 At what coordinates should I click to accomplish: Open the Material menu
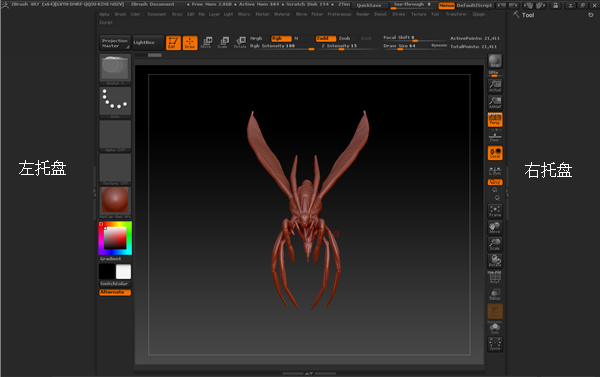click(282, 14)
